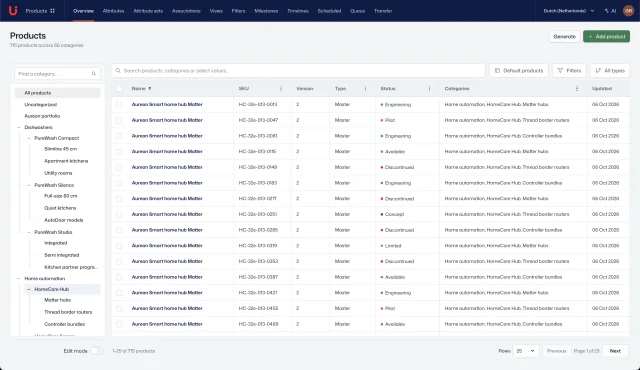Click the magnifier in Find a category field
The width and height of the screenshot is (640, 370).
coord(94,74)
